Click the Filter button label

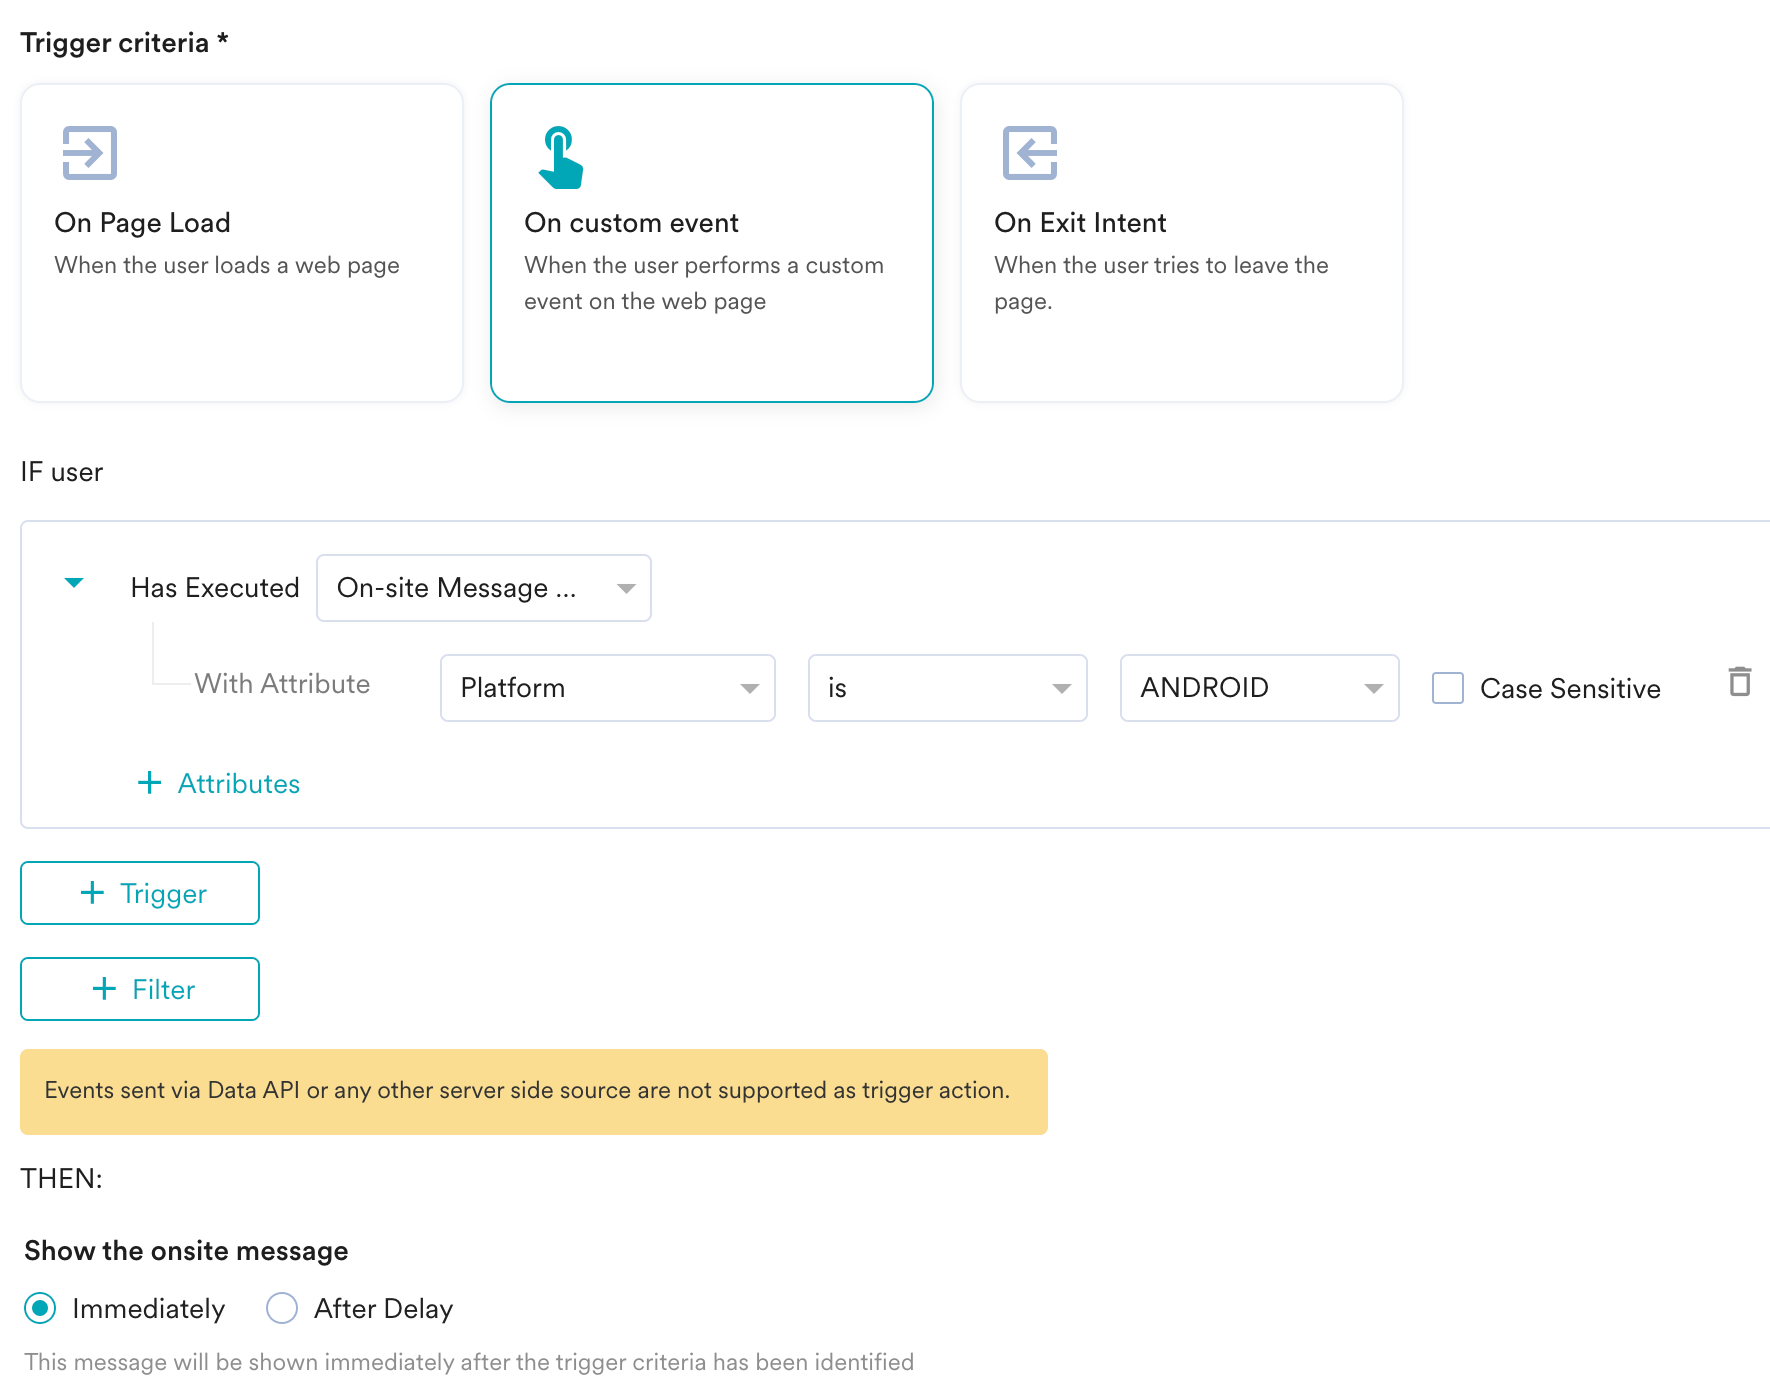(164, 989)
